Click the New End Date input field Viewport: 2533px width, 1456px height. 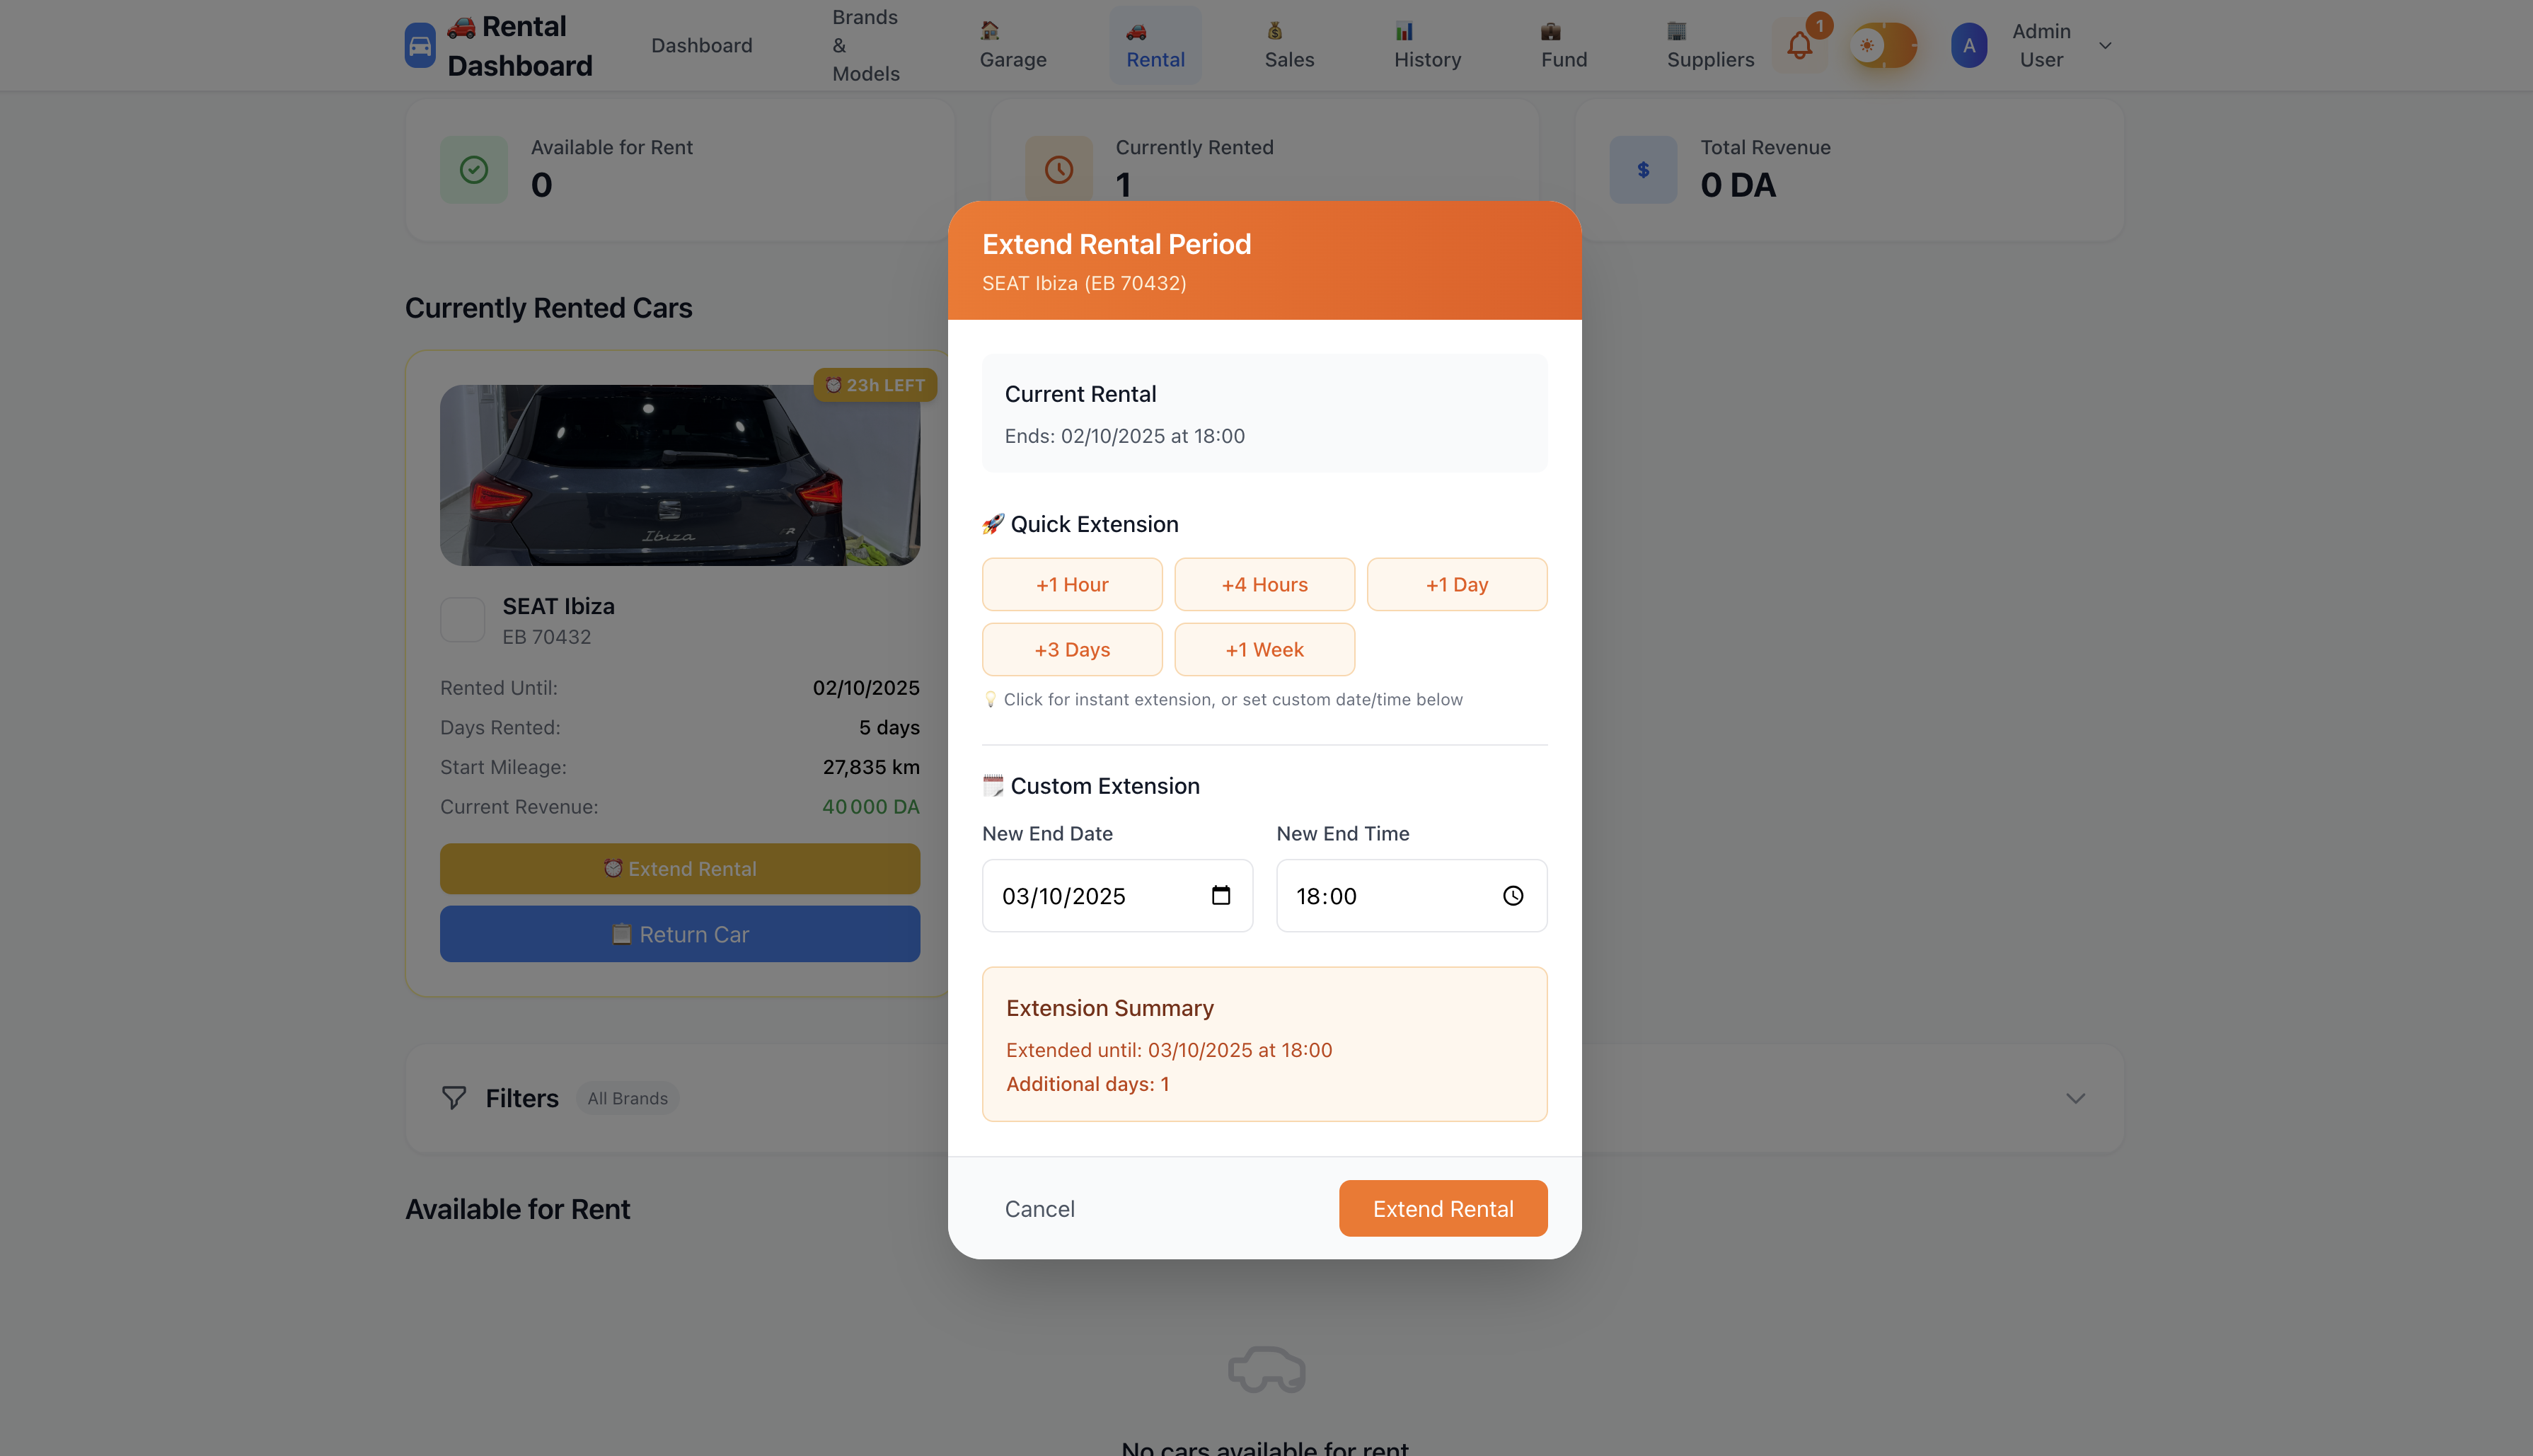tap(1117, 896)
